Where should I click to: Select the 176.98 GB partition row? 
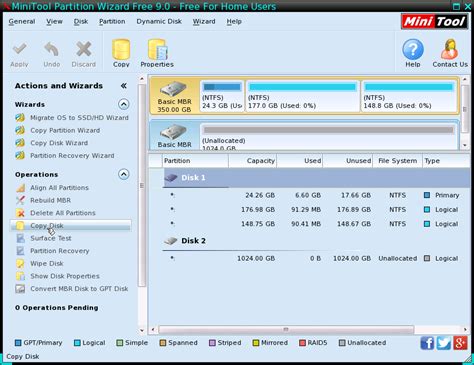click(x=315, y=210)
